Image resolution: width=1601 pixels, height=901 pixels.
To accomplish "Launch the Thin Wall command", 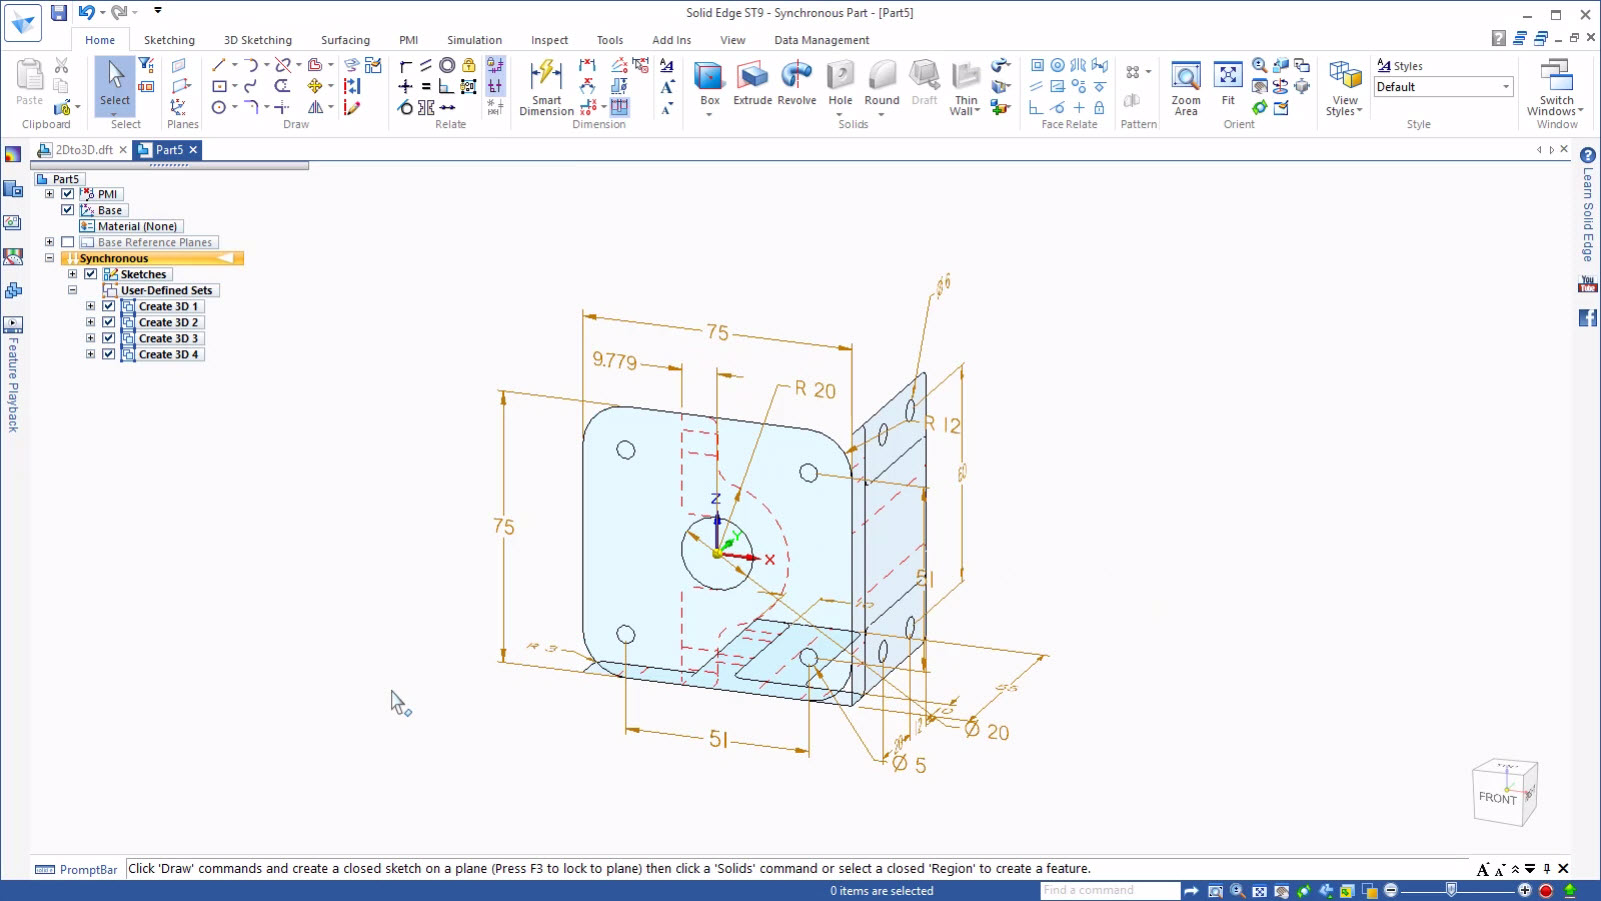I will (963, 88).
